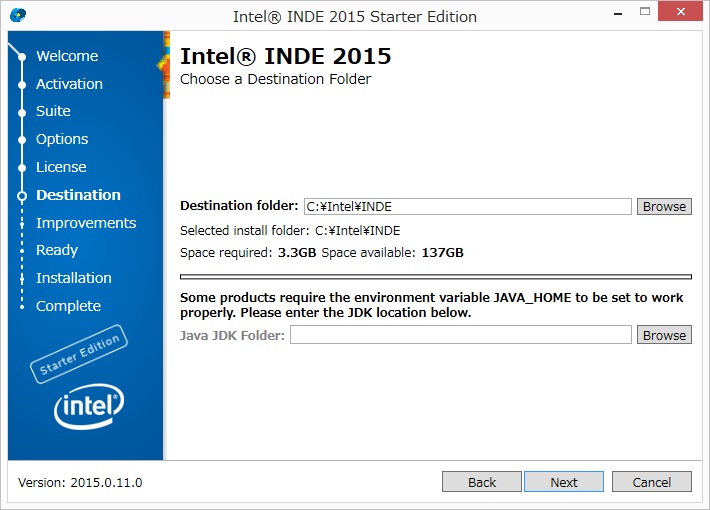Click the Starter Edition badge
Image resolution: width=710 pixels, height=510 pixels.
point(79,355)
